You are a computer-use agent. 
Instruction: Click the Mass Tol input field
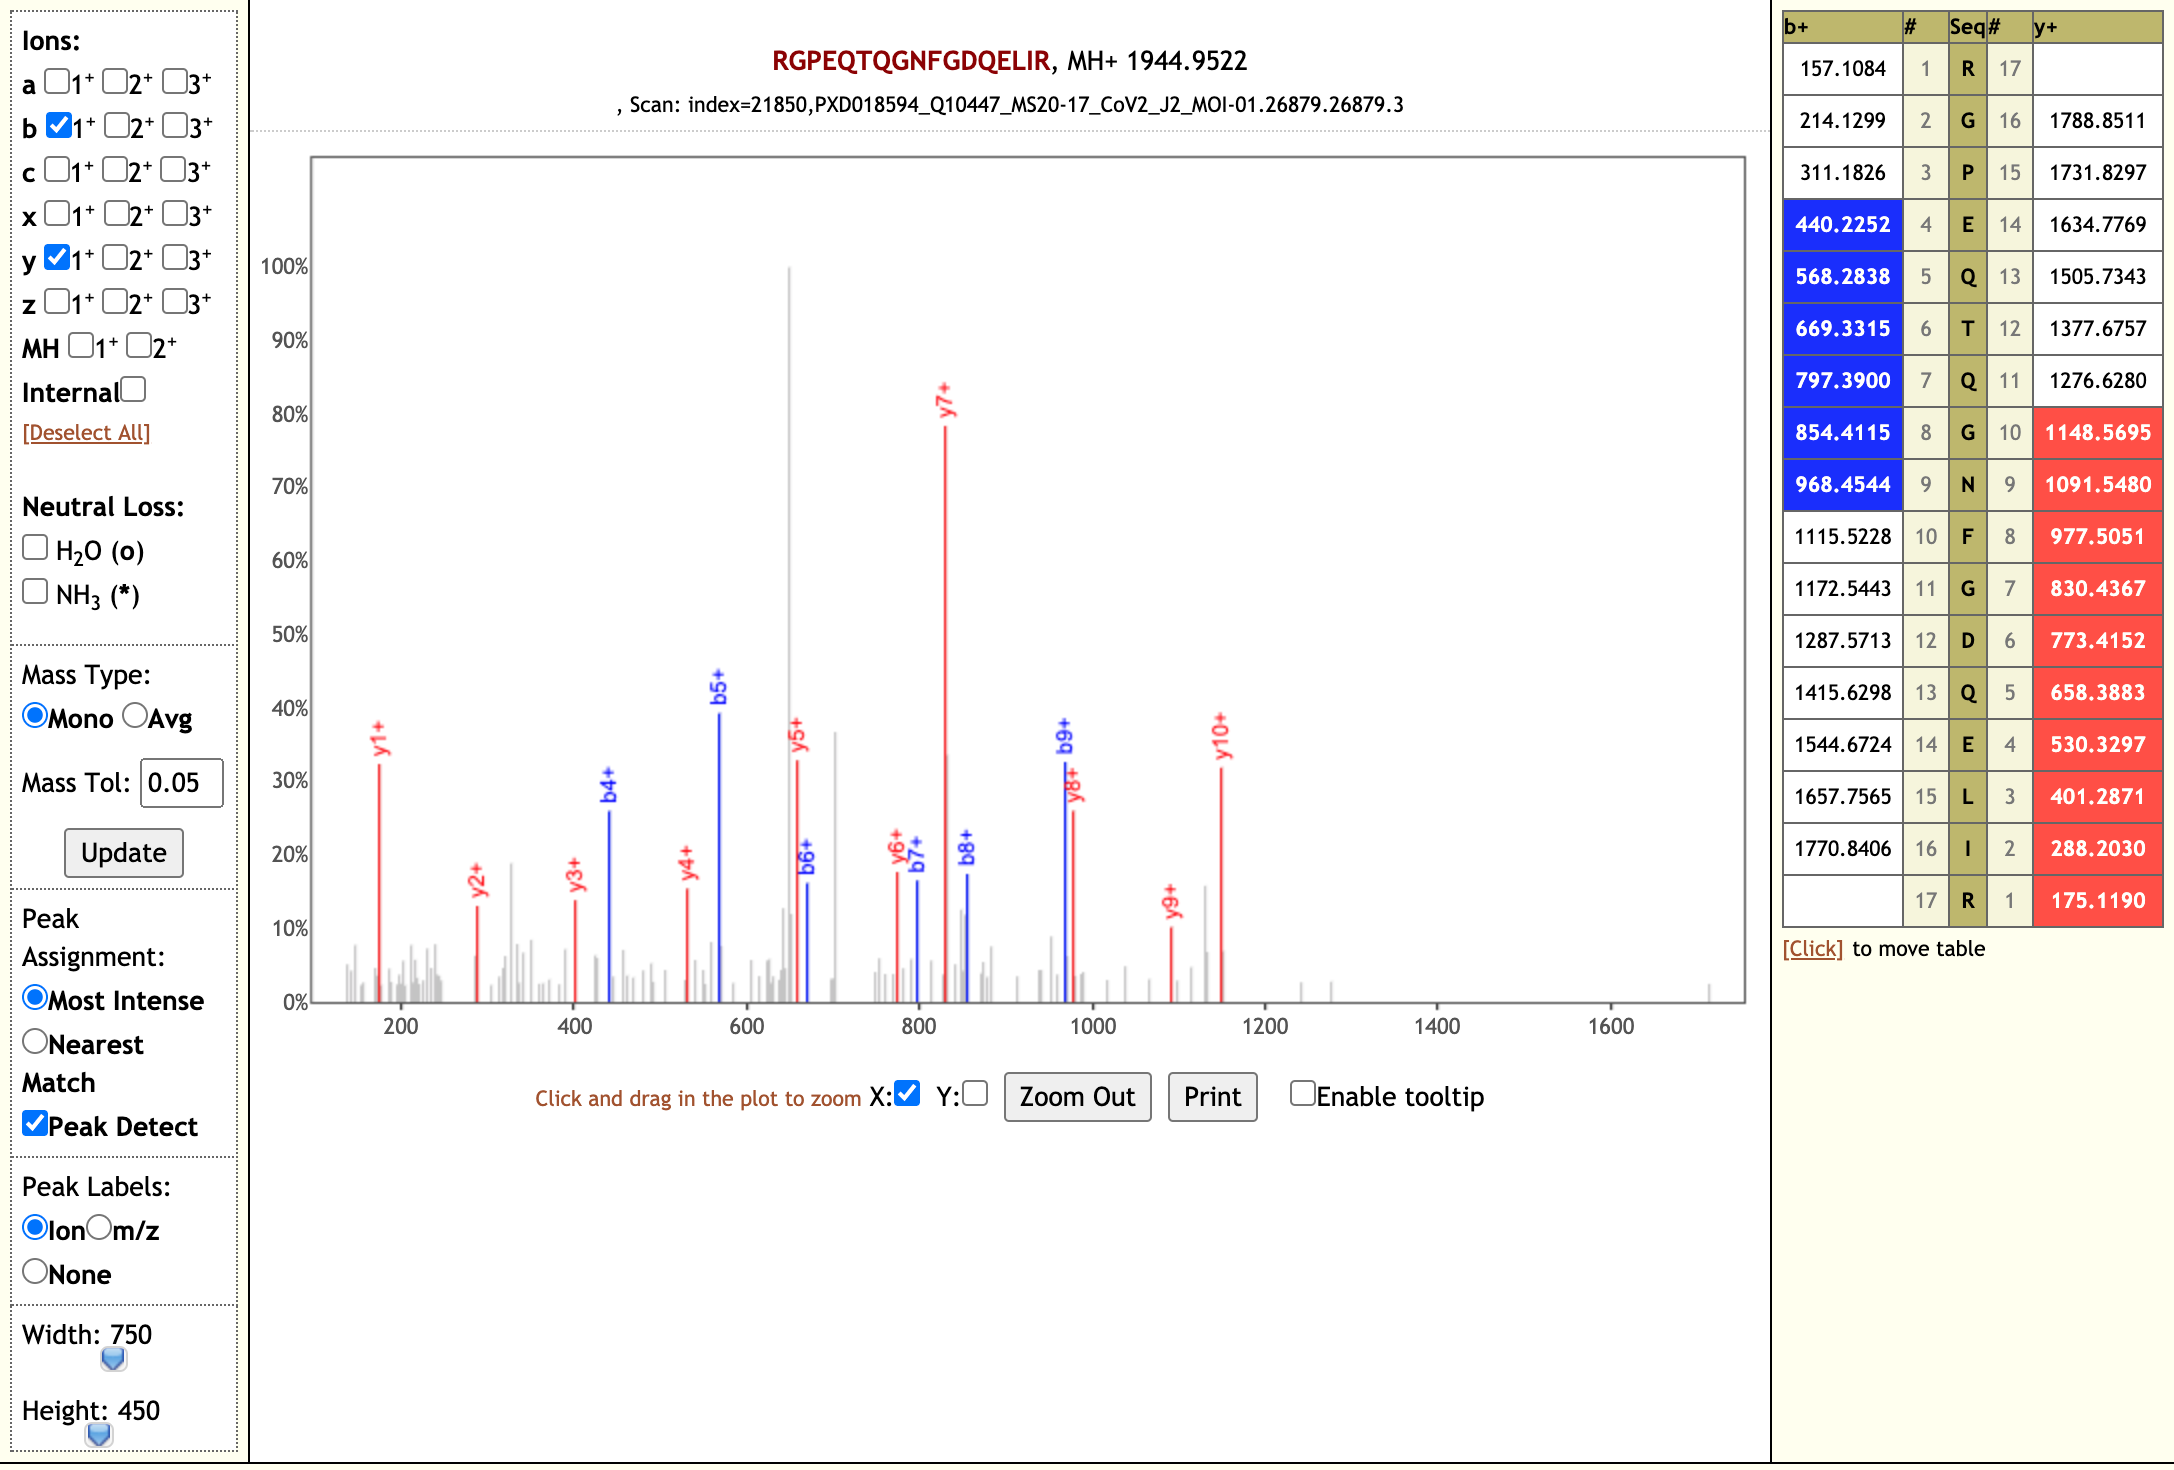pyautogui.click(x=182, y=783)
